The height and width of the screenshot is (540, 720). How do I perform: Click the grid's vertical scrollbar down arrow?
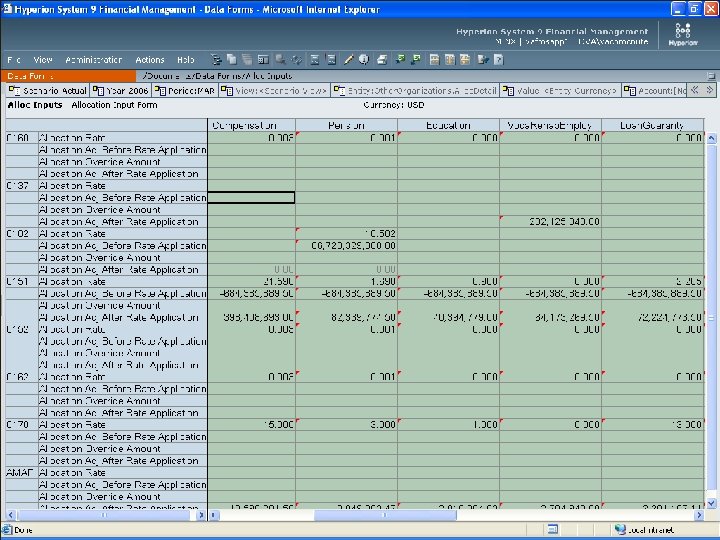click(711, 503)
